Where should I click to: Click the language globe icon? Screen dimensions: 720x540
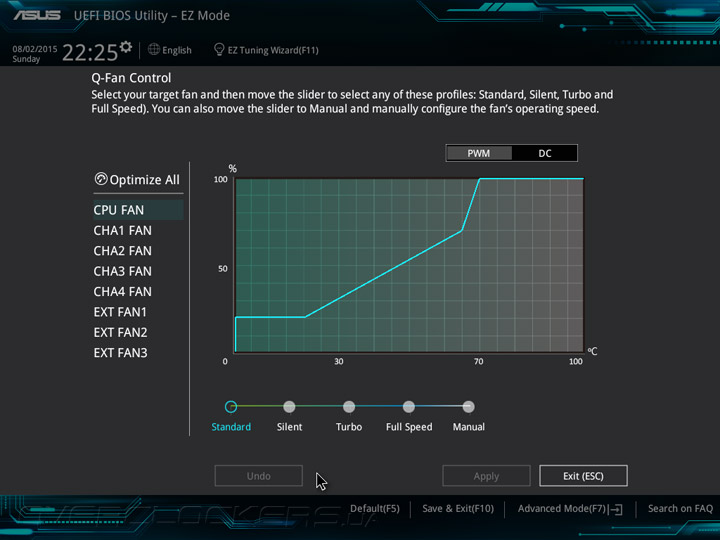coord(154,49)
